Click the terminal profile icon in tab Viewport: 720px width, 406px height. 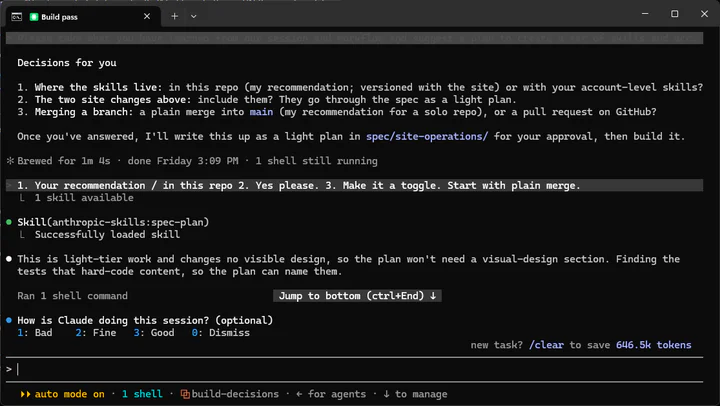click(x=17, y=17)
